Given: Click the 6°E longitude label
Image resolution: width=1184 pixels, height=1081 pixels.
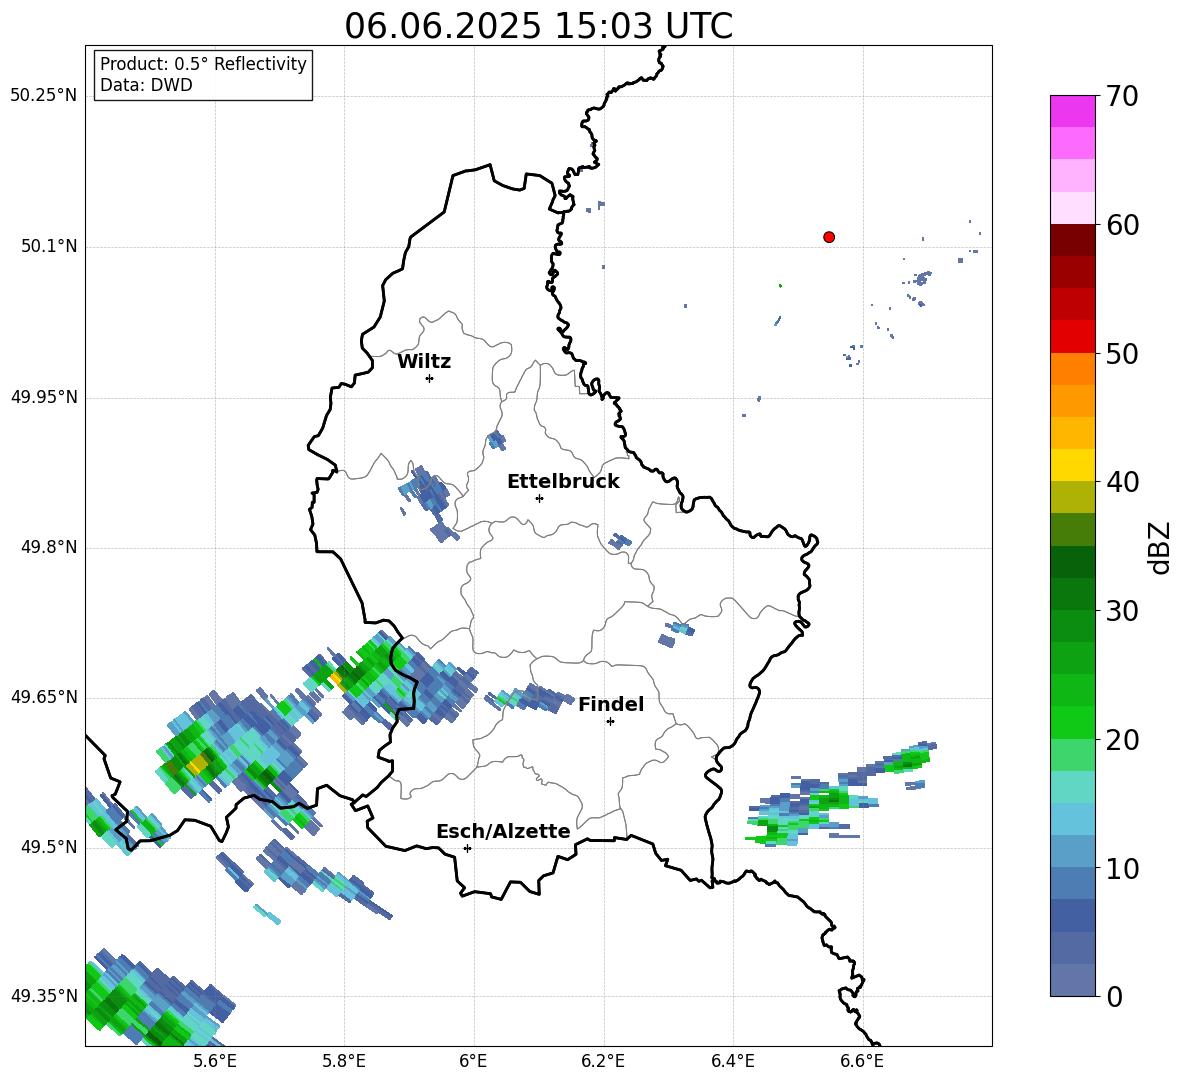Looking at the screenshot, I should [x=473, y=1061].
